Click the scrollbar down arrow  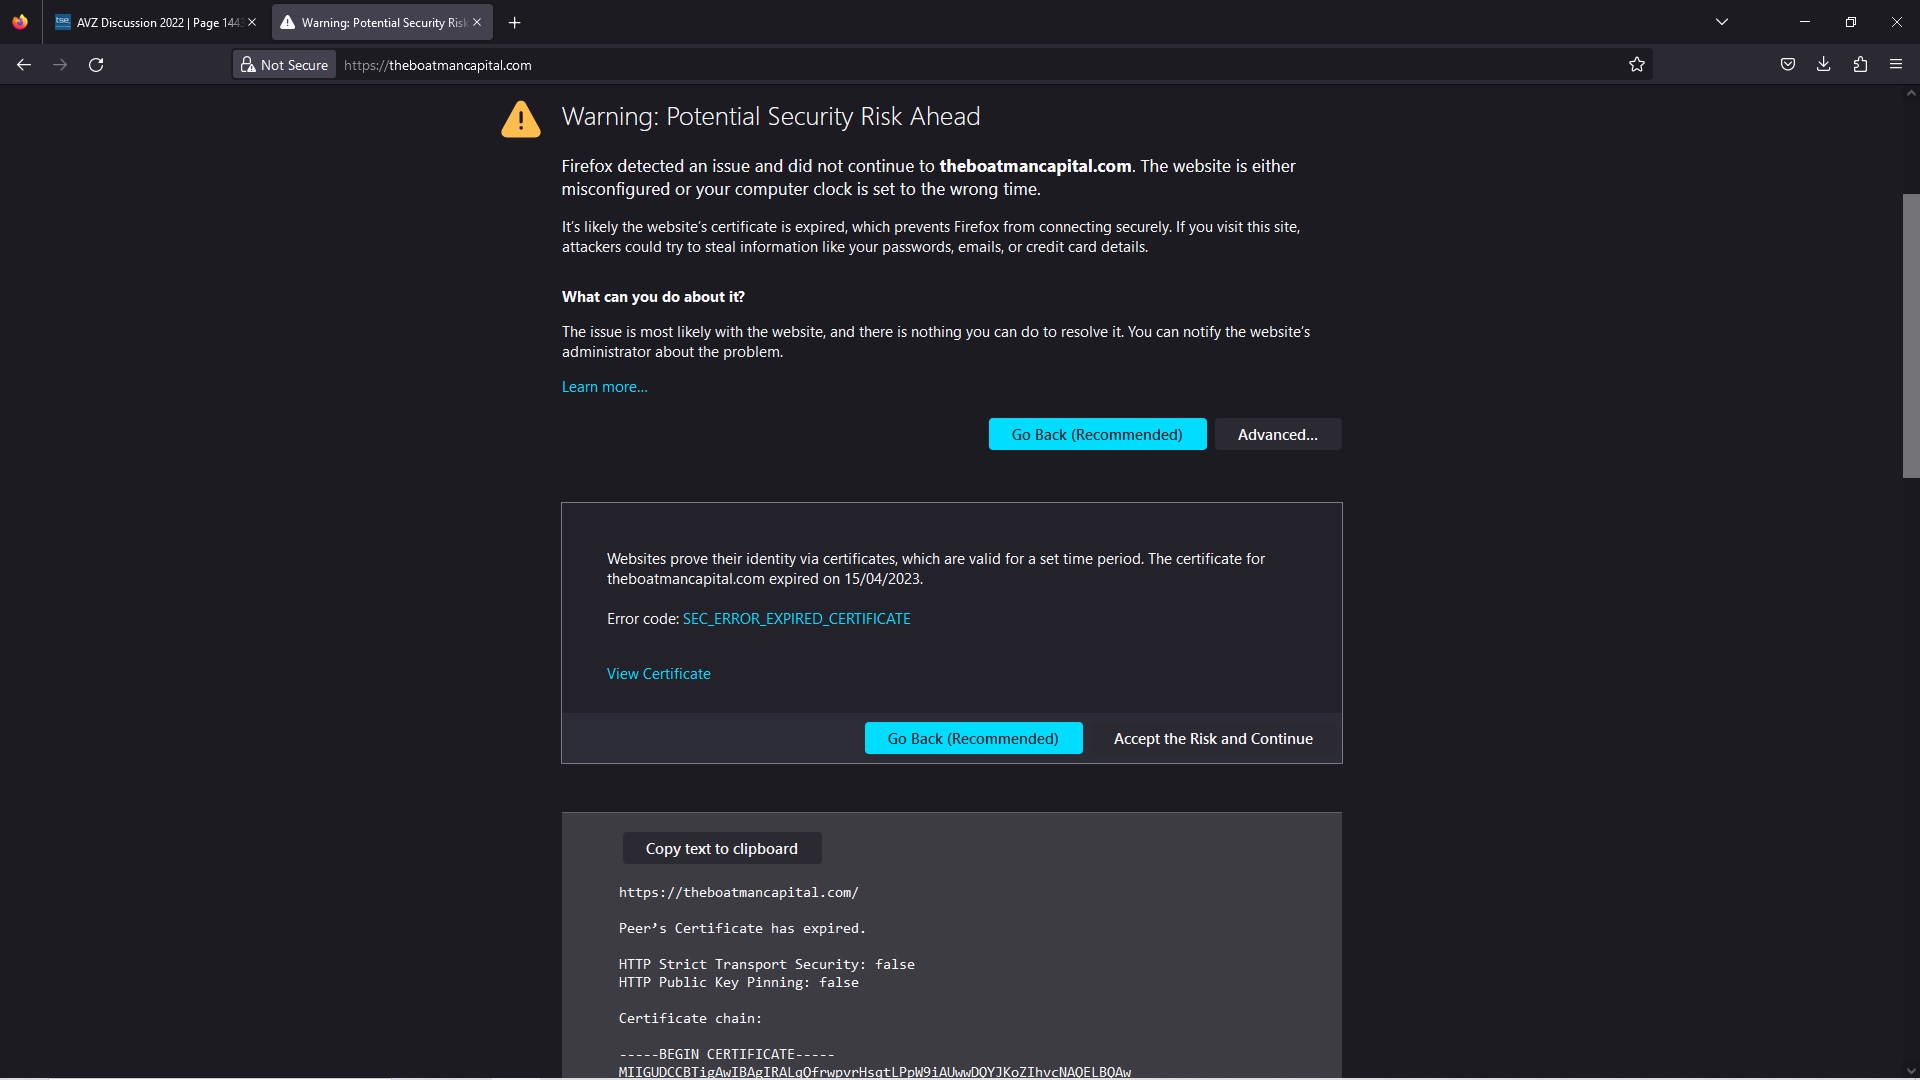tap(1910, 1071)
